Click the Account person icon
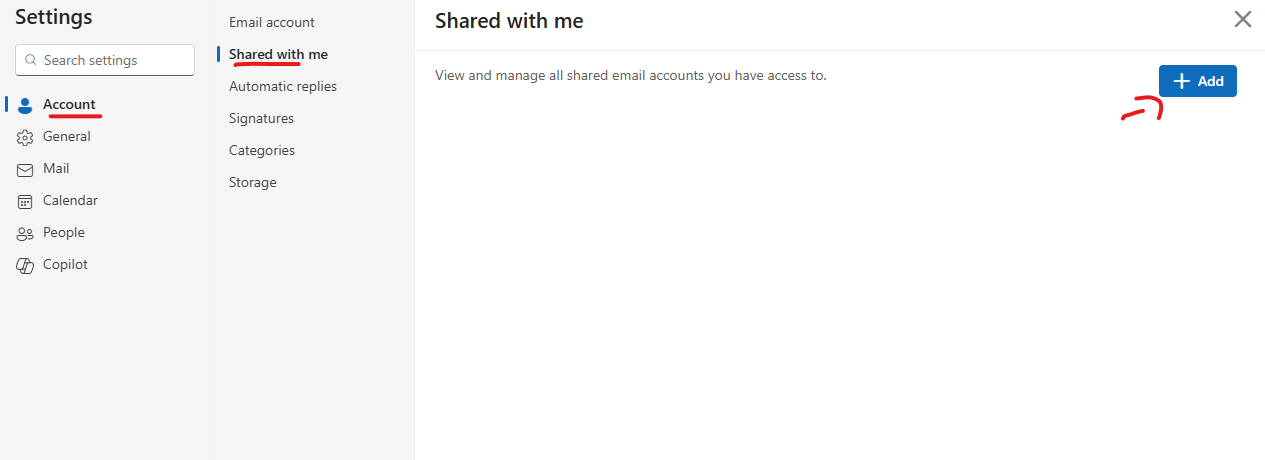1265x460 pixels. point(26,105)
